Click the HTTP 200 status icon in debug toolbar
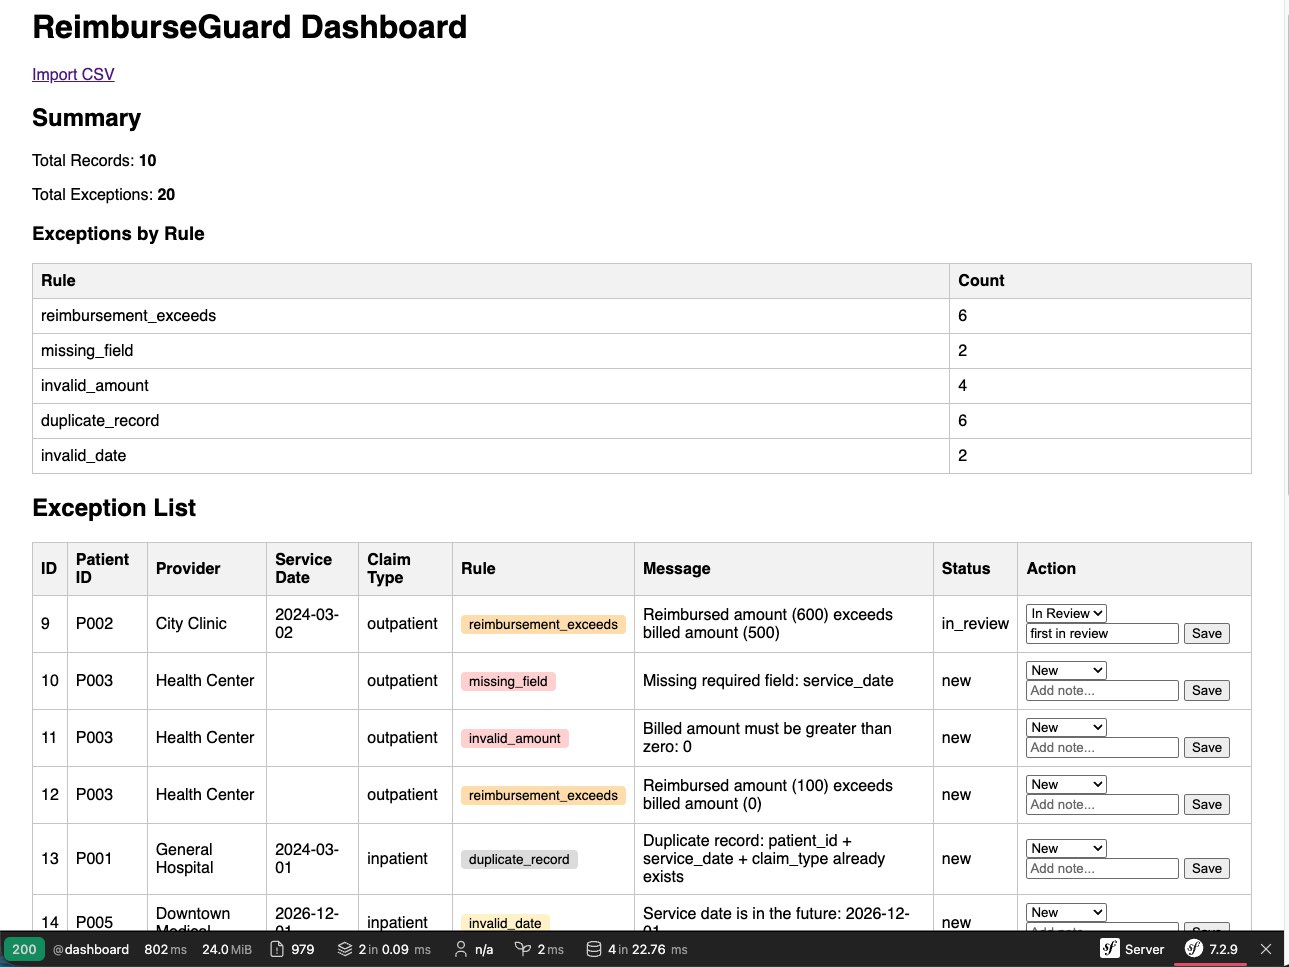Viewport: 1289px width, 967px height. pyautogui.click(x=22, y=949)
